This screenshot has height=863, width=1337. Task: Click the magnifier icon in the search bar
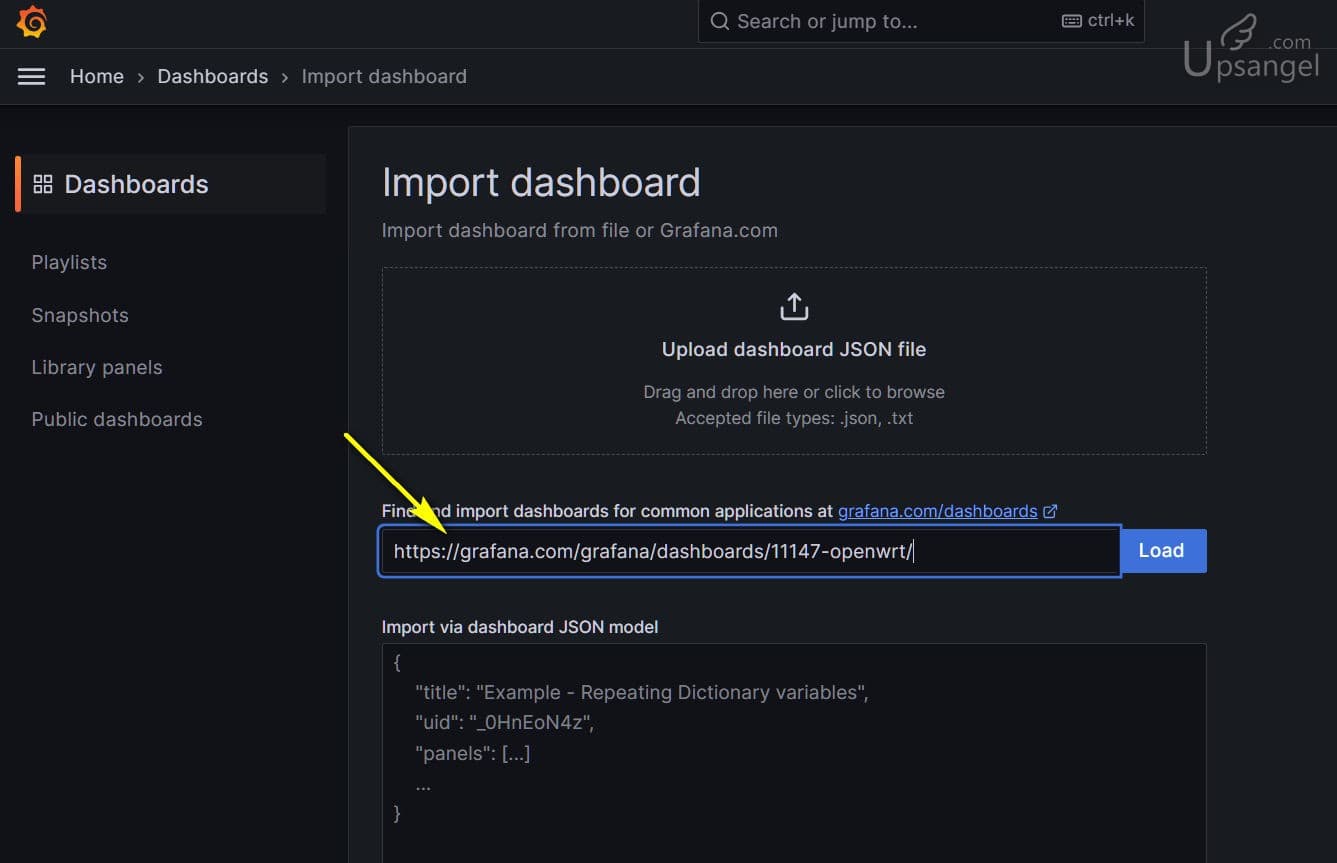point(719,20)
